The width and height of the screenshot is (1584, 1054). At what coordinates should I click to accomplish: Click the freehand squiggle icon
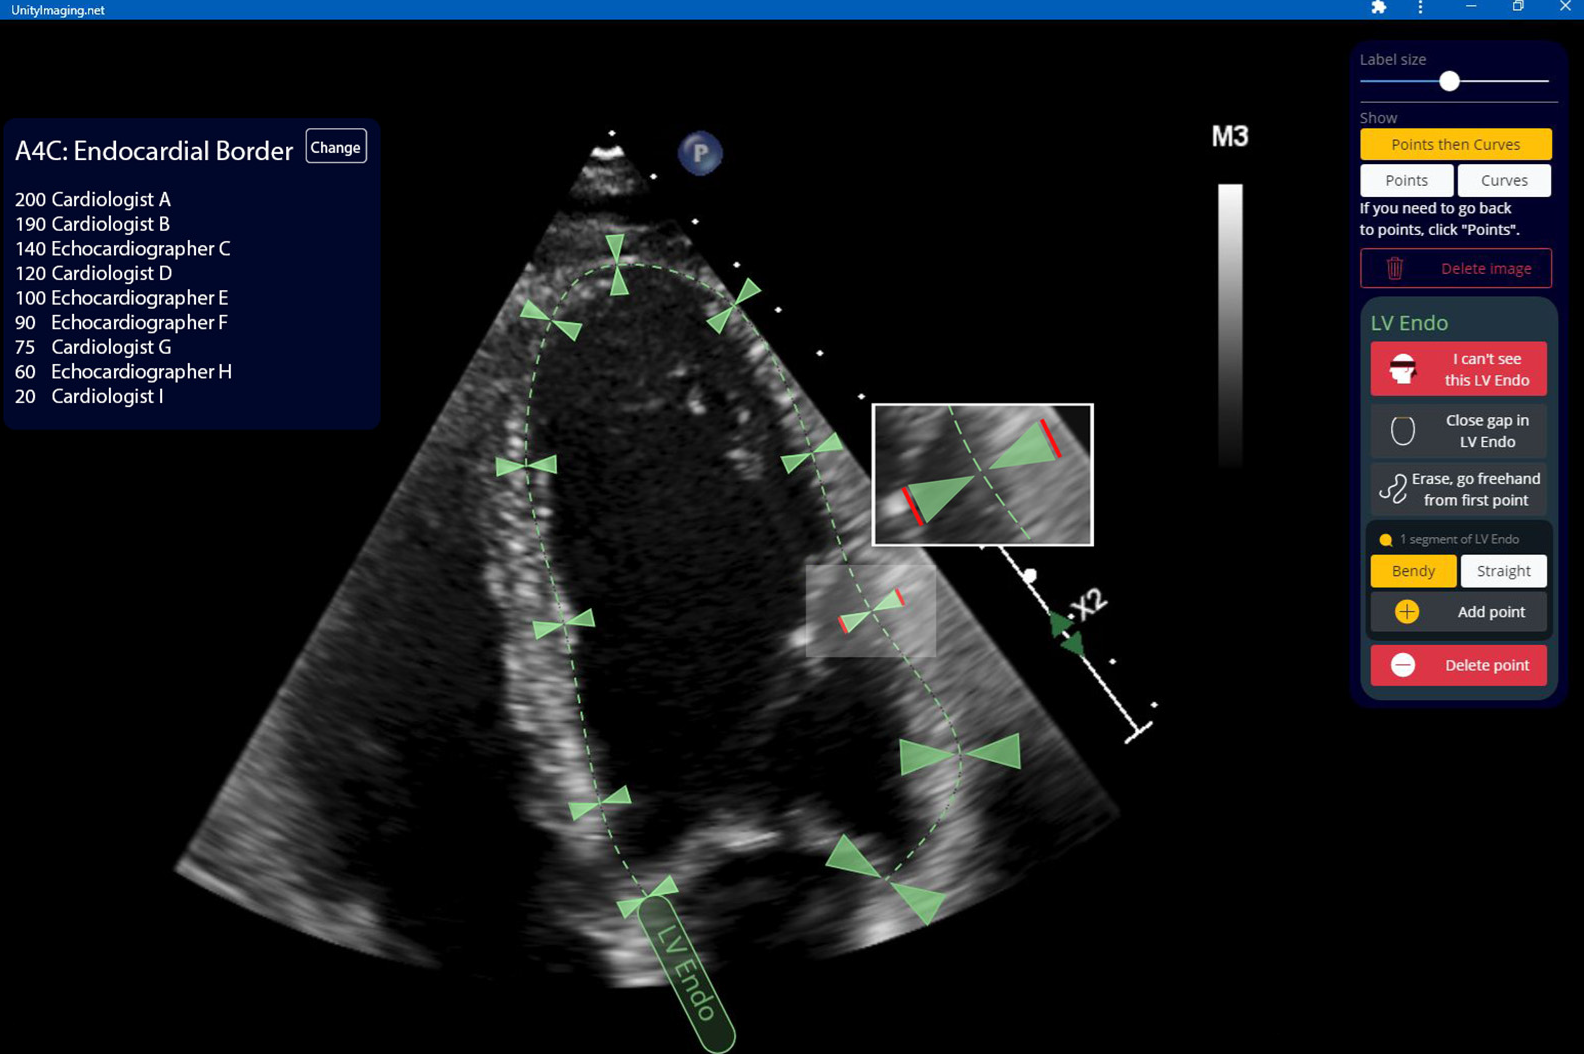(1392, 489)
